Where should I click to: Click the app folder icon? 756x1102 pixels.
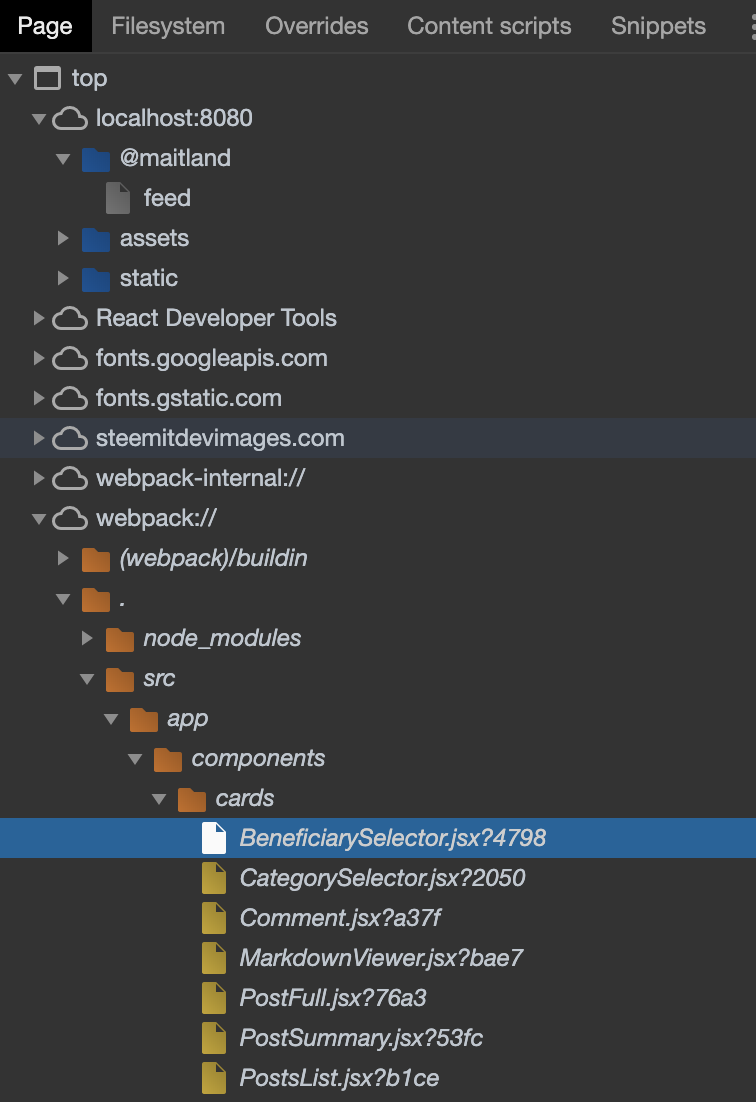point(143,720)
